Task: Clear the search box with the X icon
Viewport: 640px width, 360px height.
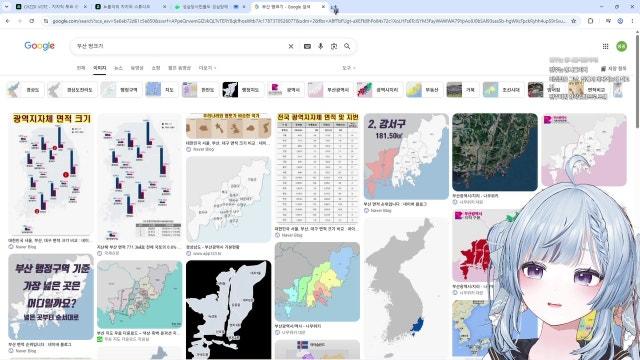Action: [291, 47]
